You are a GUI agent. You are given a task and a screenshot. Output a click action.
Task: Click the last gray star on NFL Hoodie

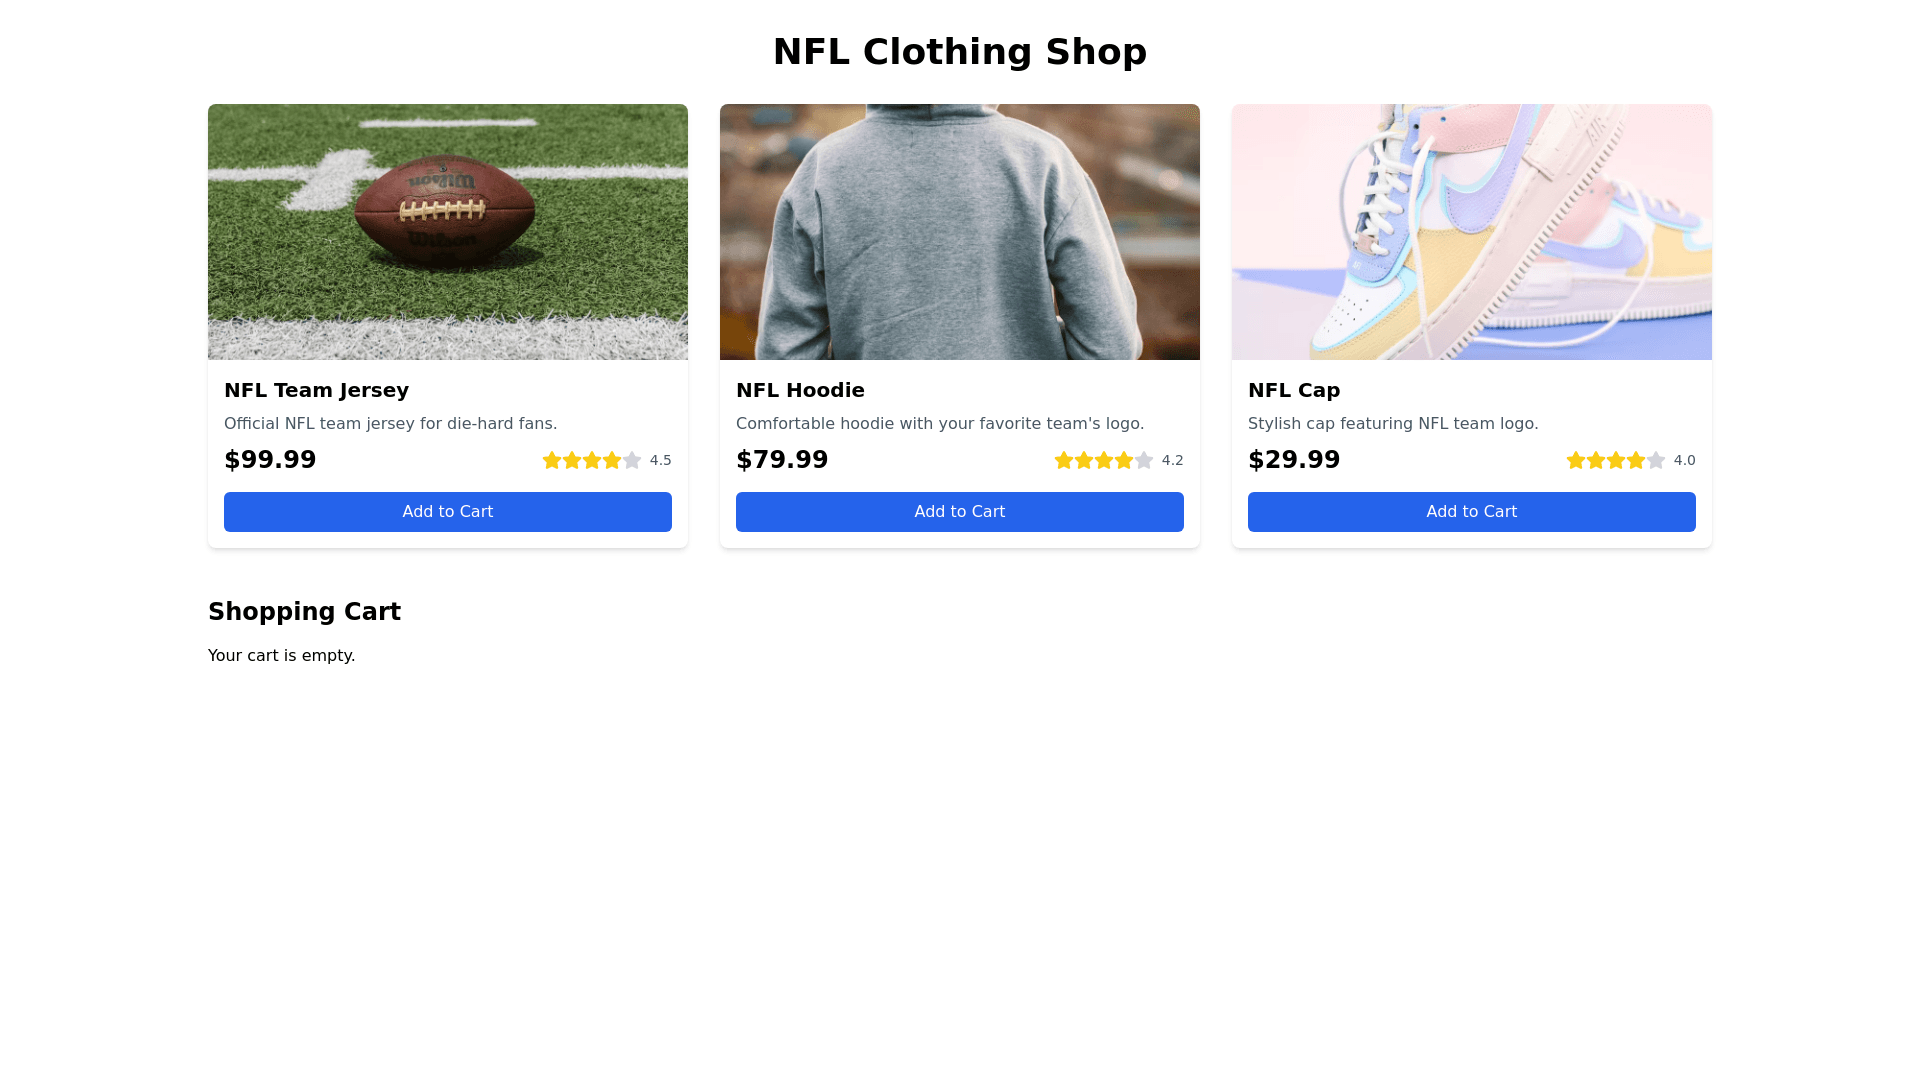coord(1144,460)
